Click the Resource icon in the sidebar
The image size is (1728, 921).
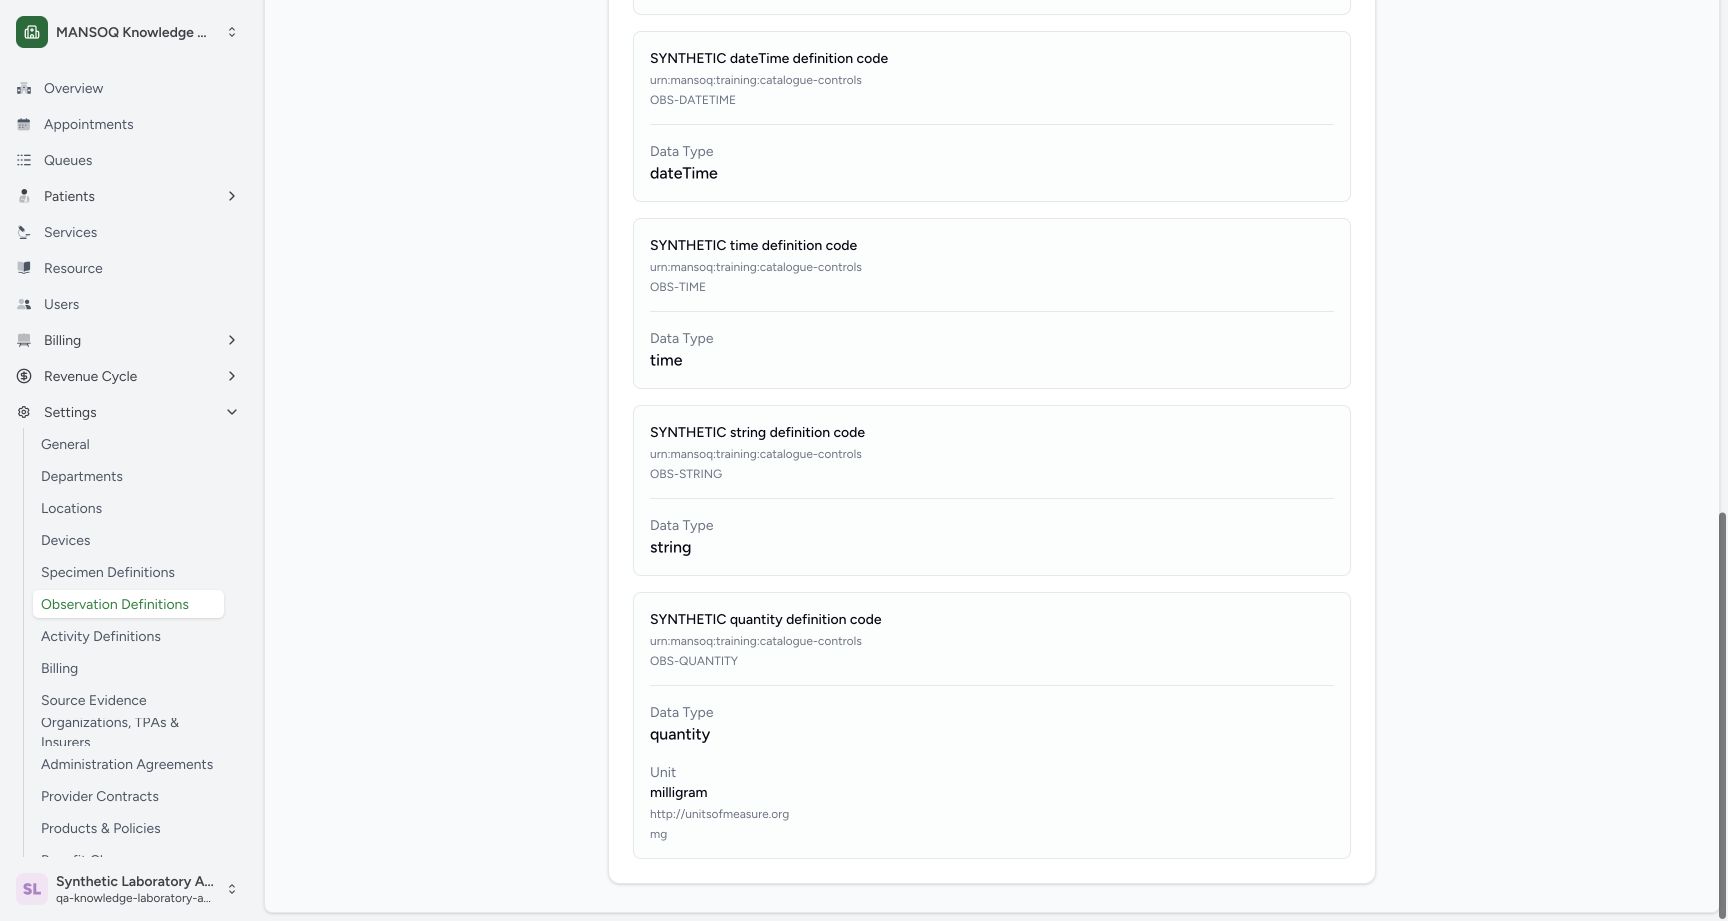(x=24, y=268)
